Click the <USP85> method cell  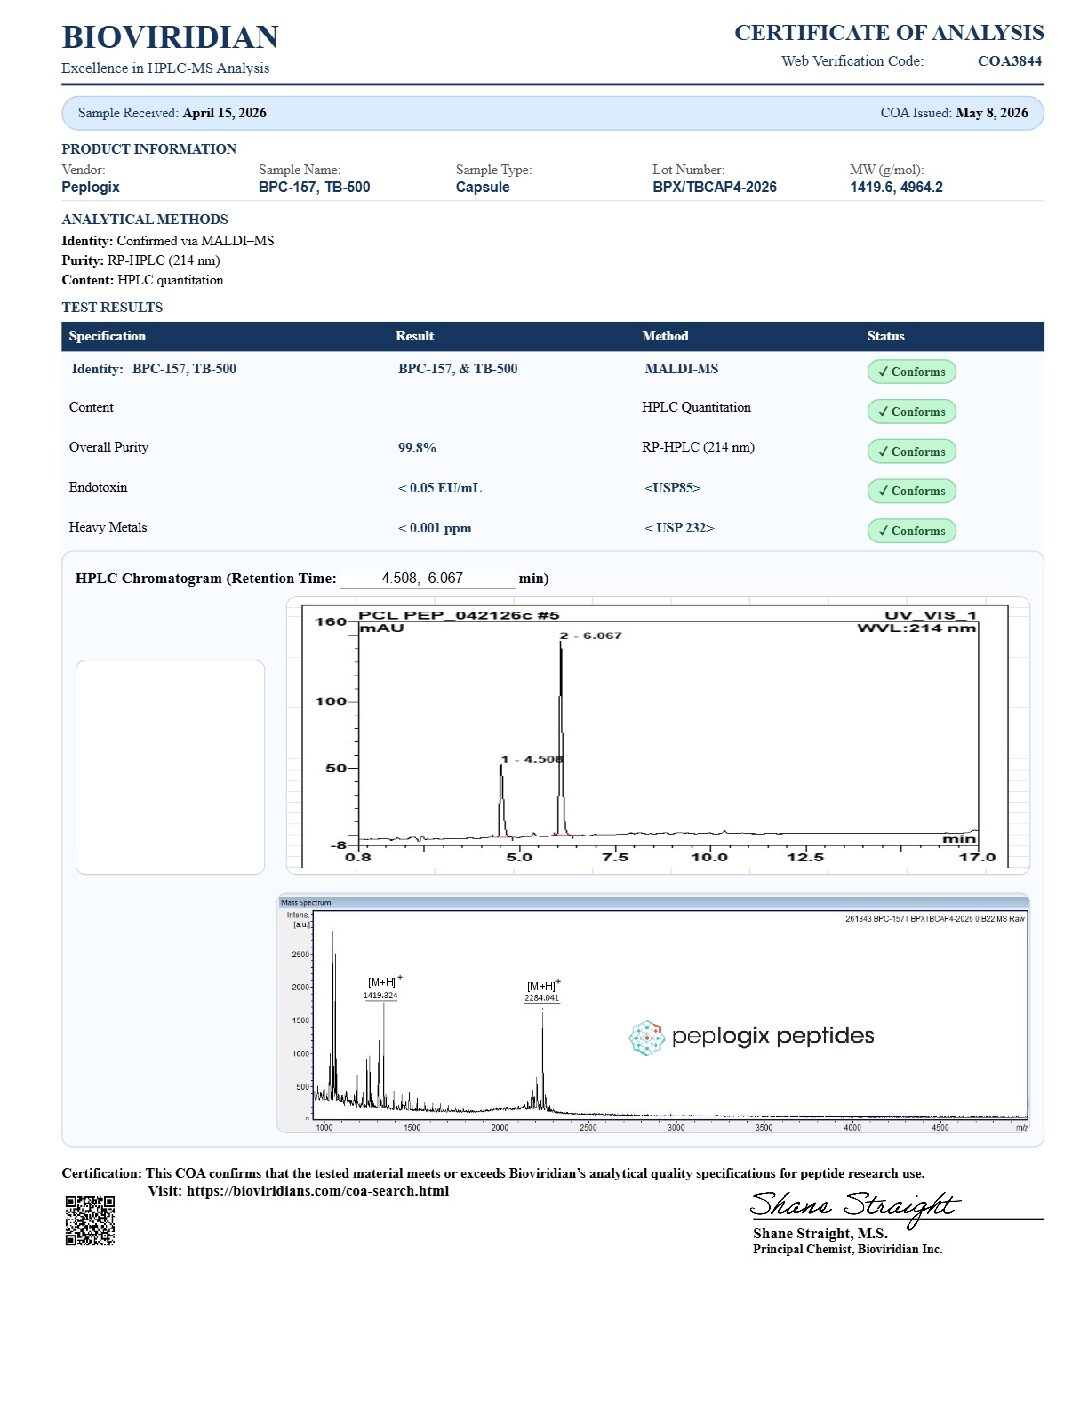coord(672,488)
